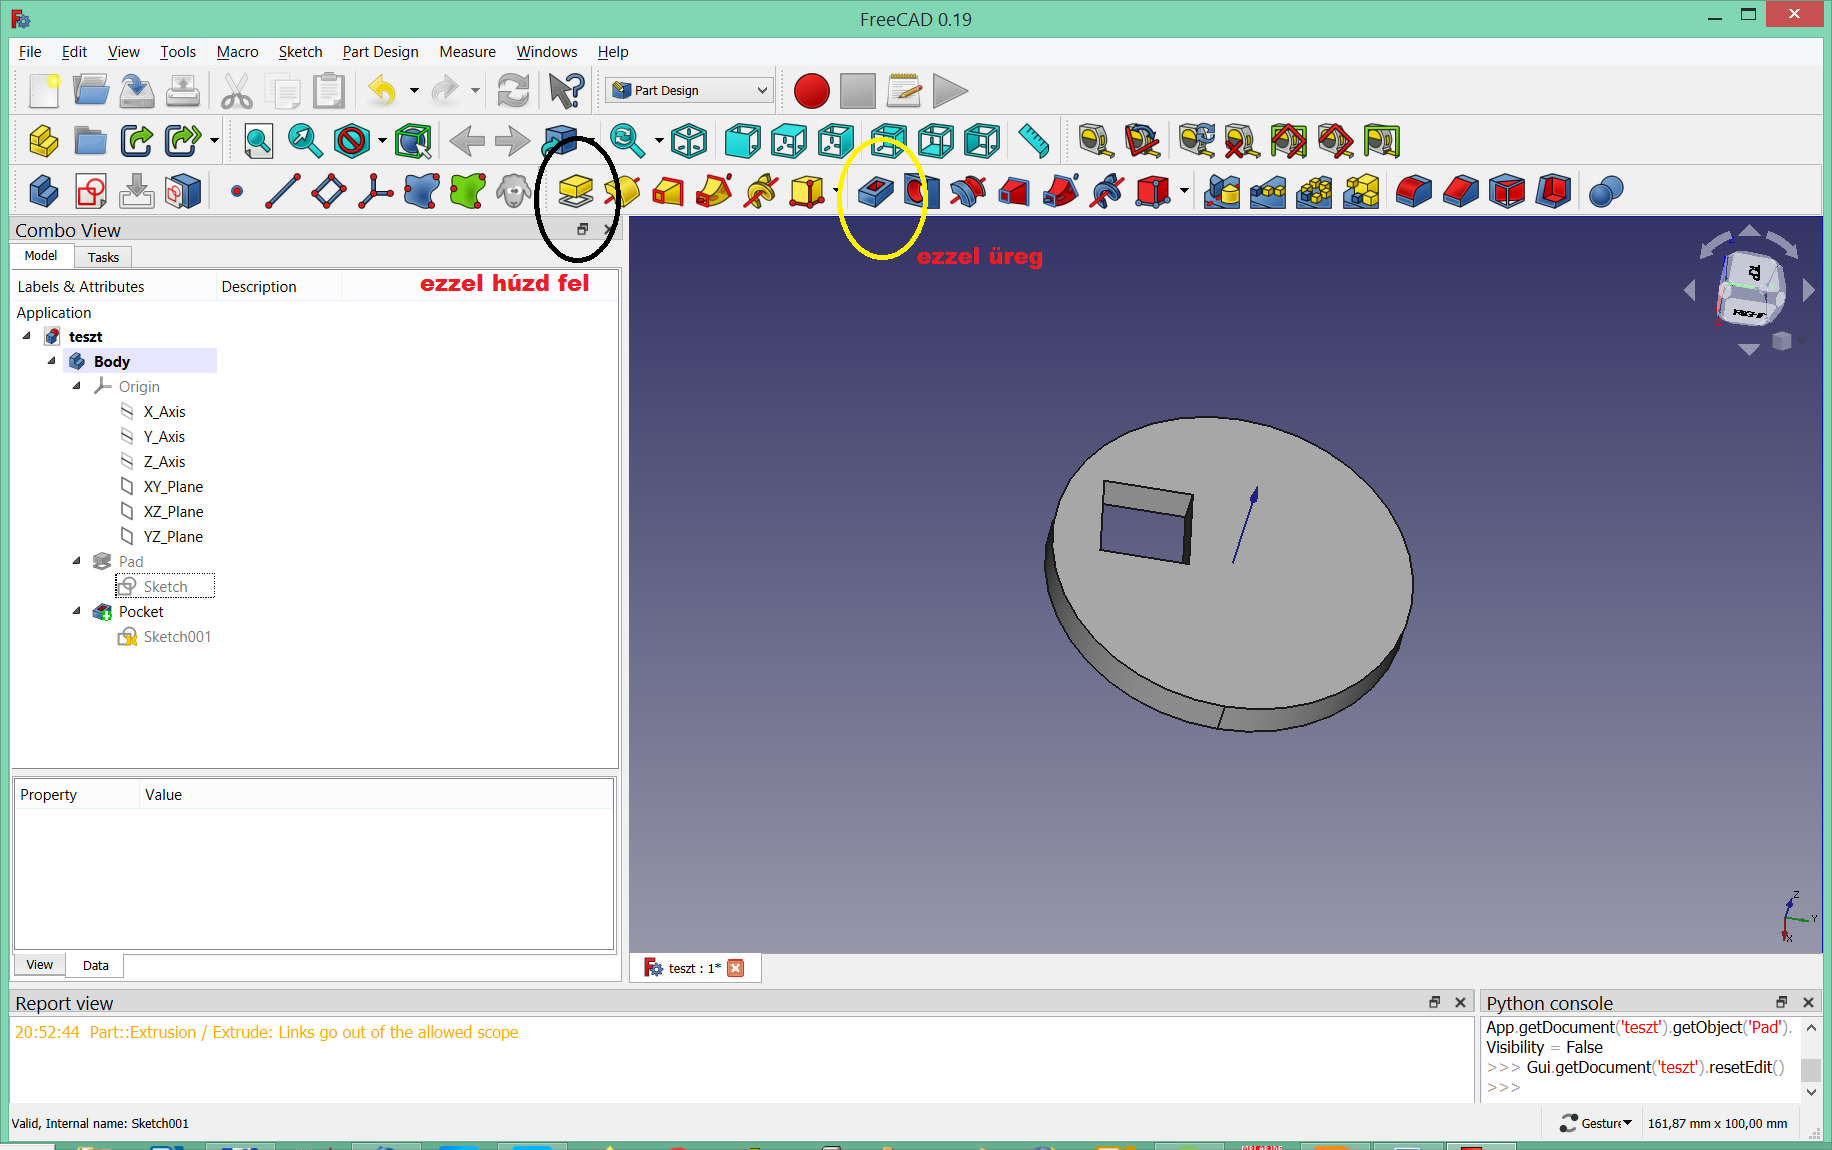1832x1150 pixels.
Task: Choose the Additive pipe tool
Action: tap(714, 191)
